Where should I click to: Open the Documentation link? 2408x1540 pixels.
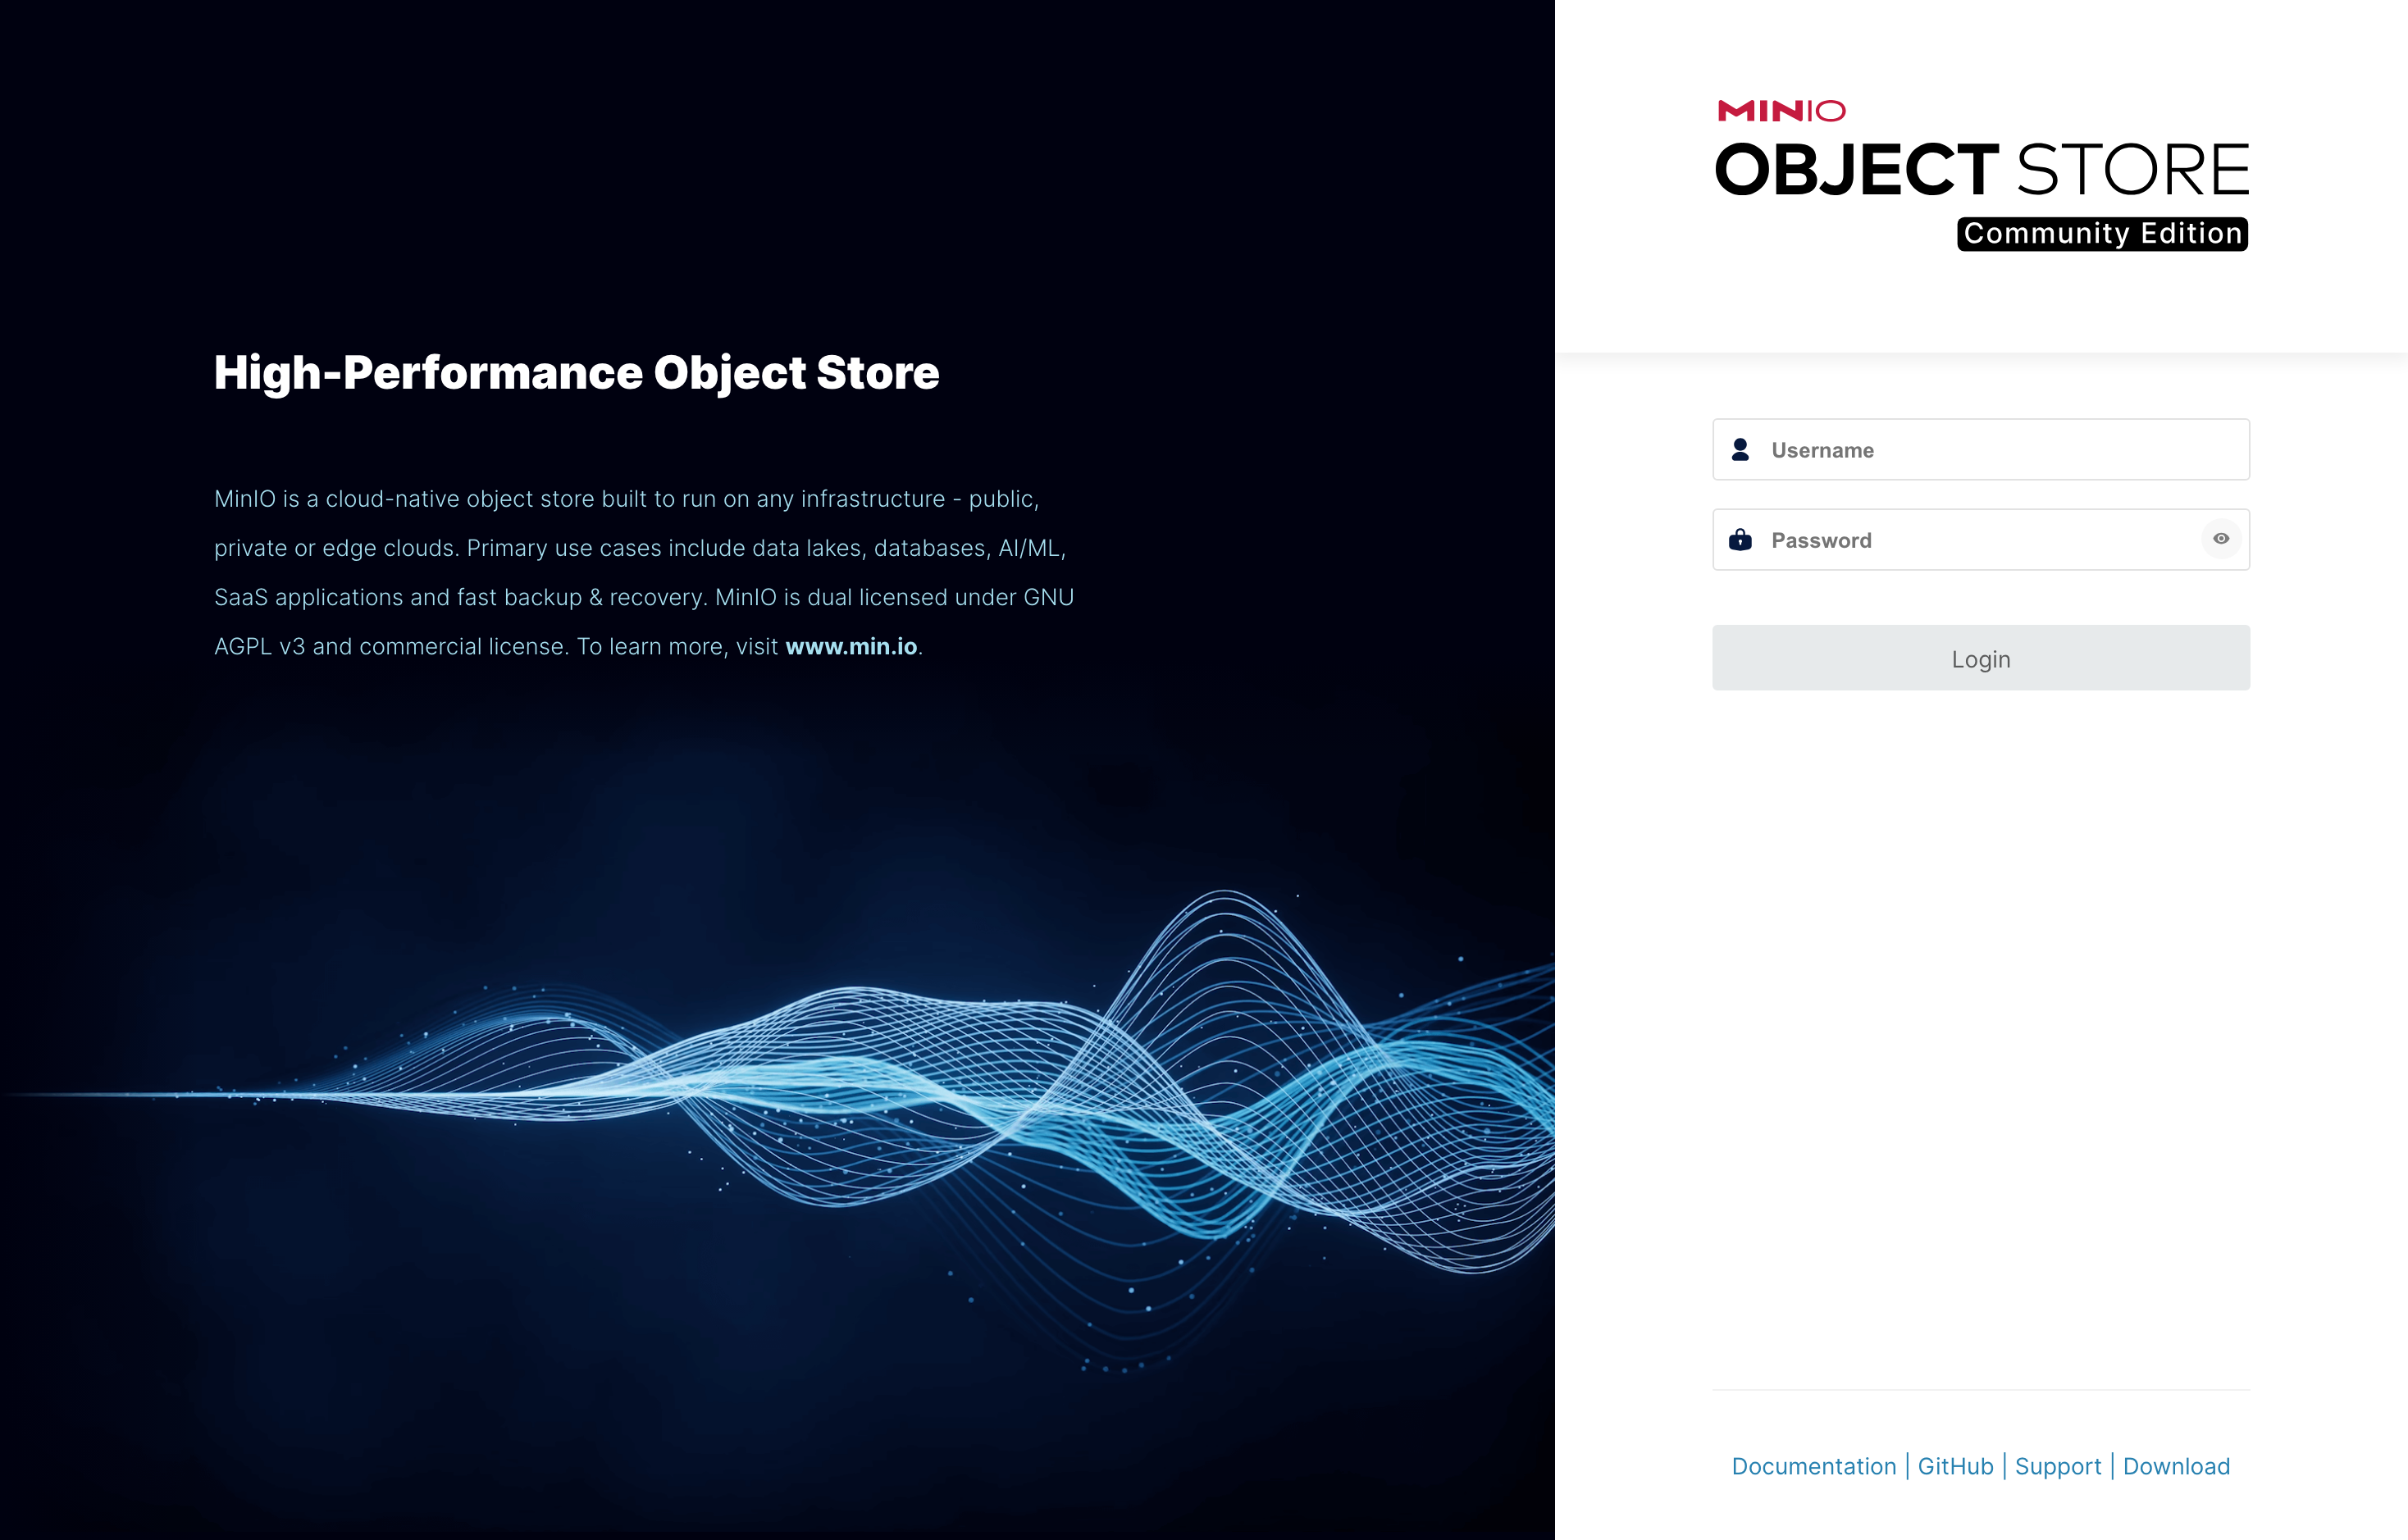[x=1814, y=1466]
